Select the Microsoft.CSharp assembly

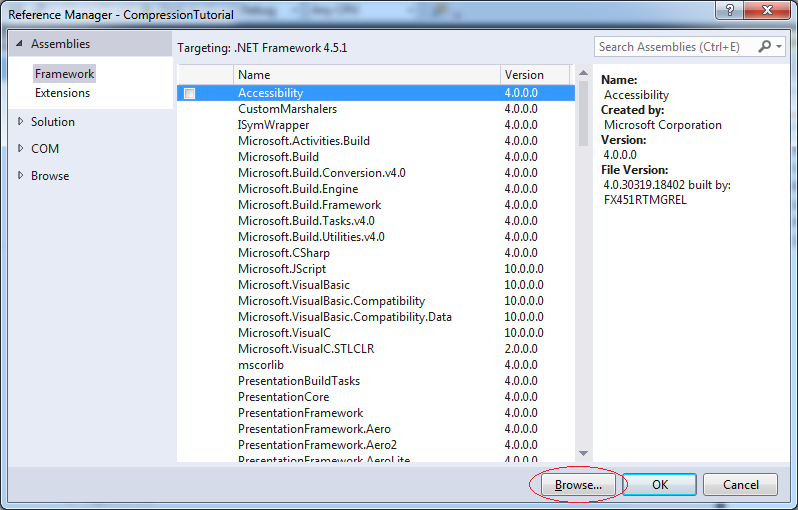[376, 253]
